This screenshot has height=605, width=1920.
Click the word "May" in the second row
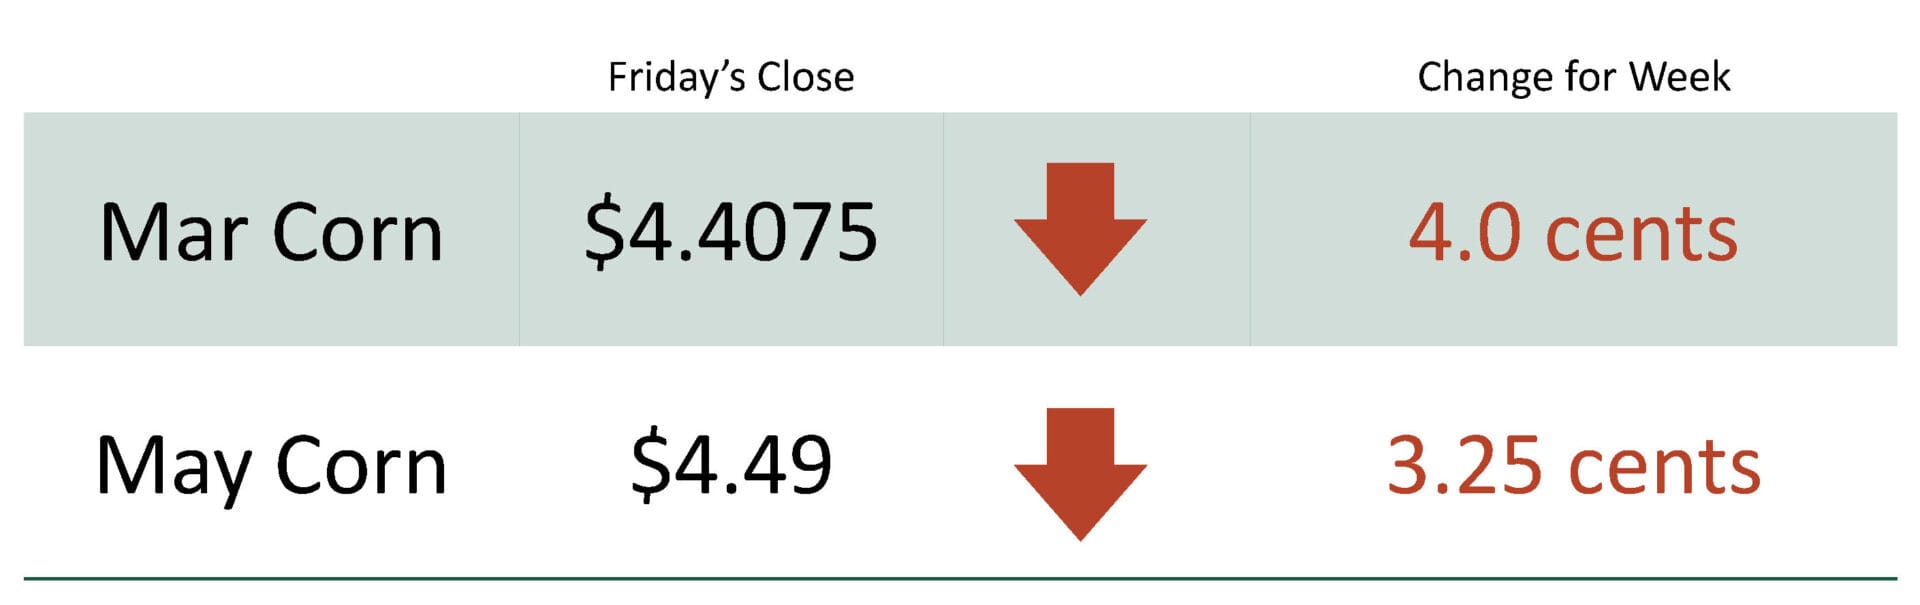pos(172,467)
